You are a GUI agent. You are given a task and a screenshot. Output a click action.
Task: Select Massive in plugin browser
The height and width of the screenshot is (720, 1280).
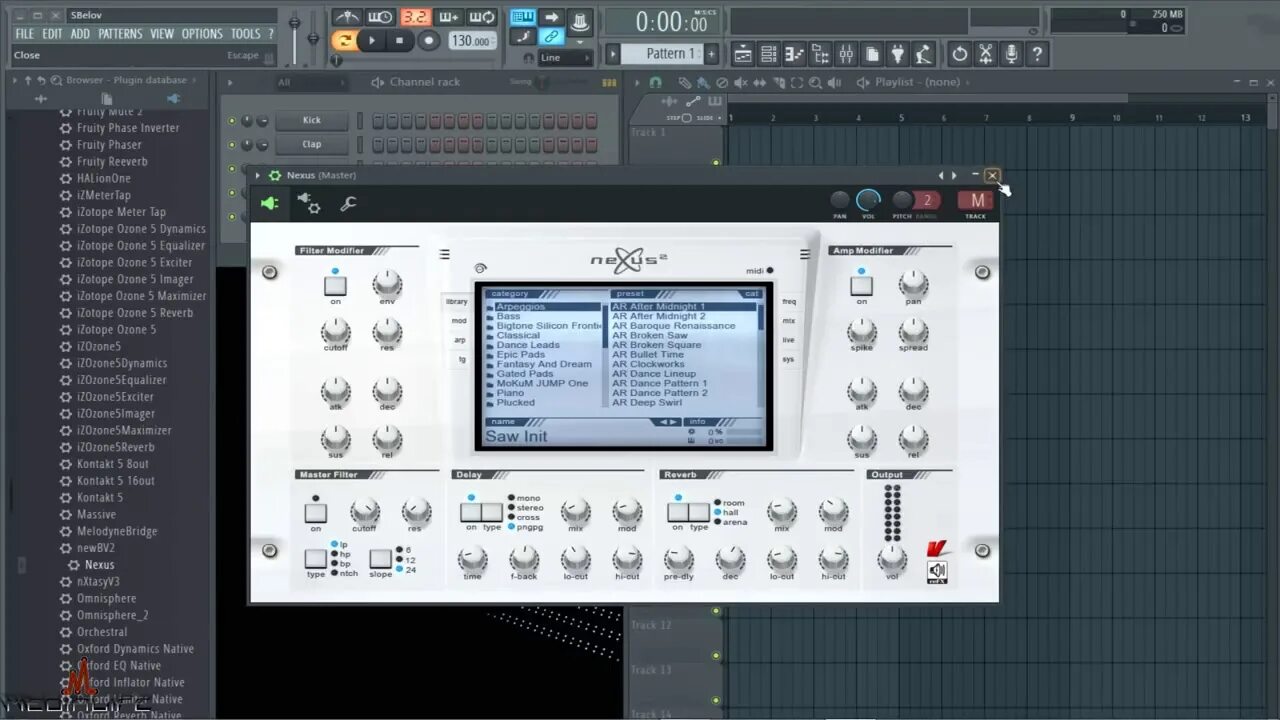(96, 514)
